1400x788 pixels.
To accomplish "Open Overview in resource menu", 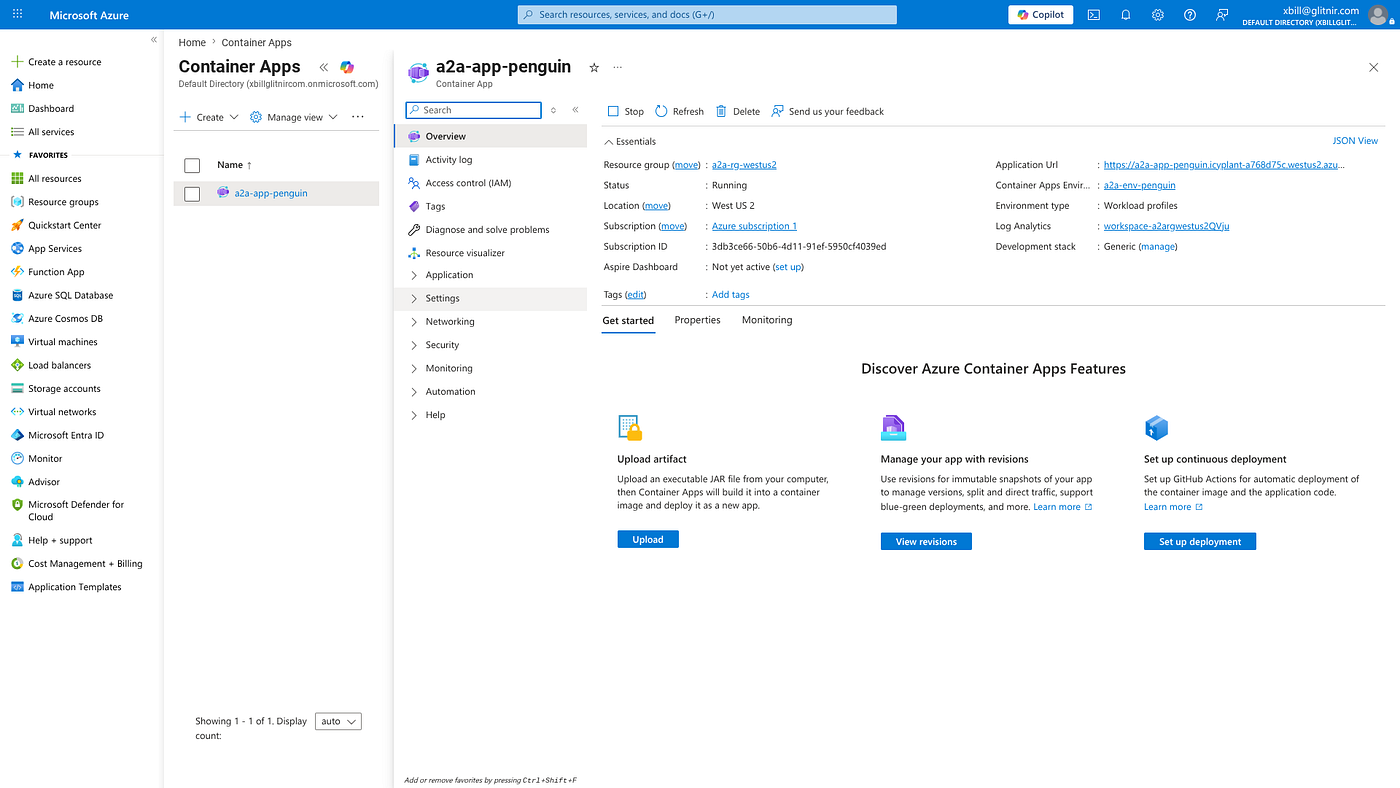I will click(491, 136).
